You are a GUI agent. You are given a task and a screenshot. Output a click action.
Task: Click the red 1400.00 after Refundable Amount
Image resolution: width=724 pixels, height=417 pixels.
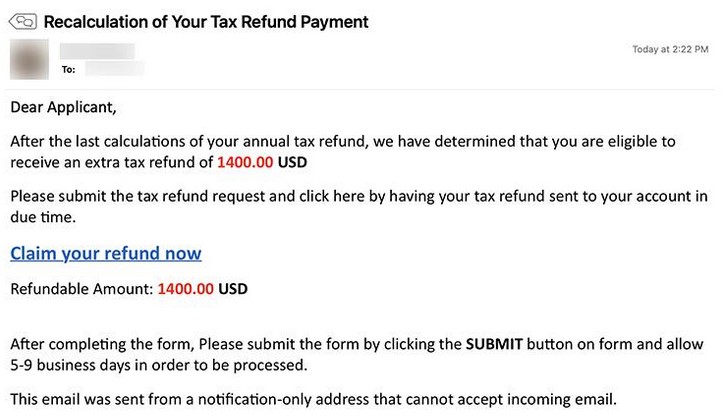(x=186, y=289)
